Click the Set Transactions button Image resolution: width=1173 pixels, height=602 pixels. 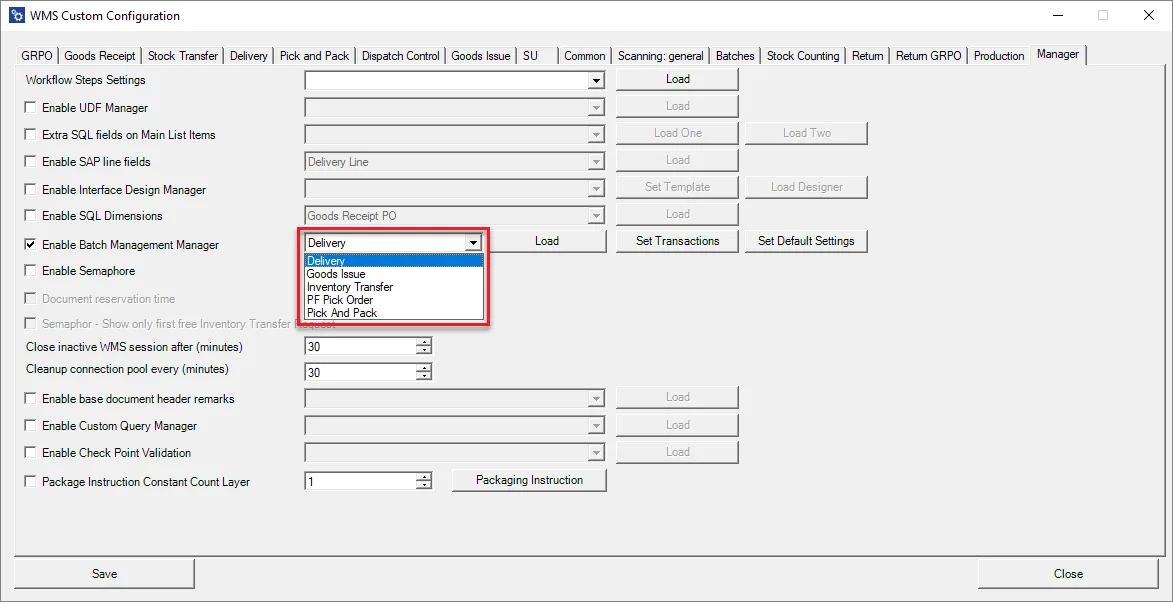pos(677,240)
